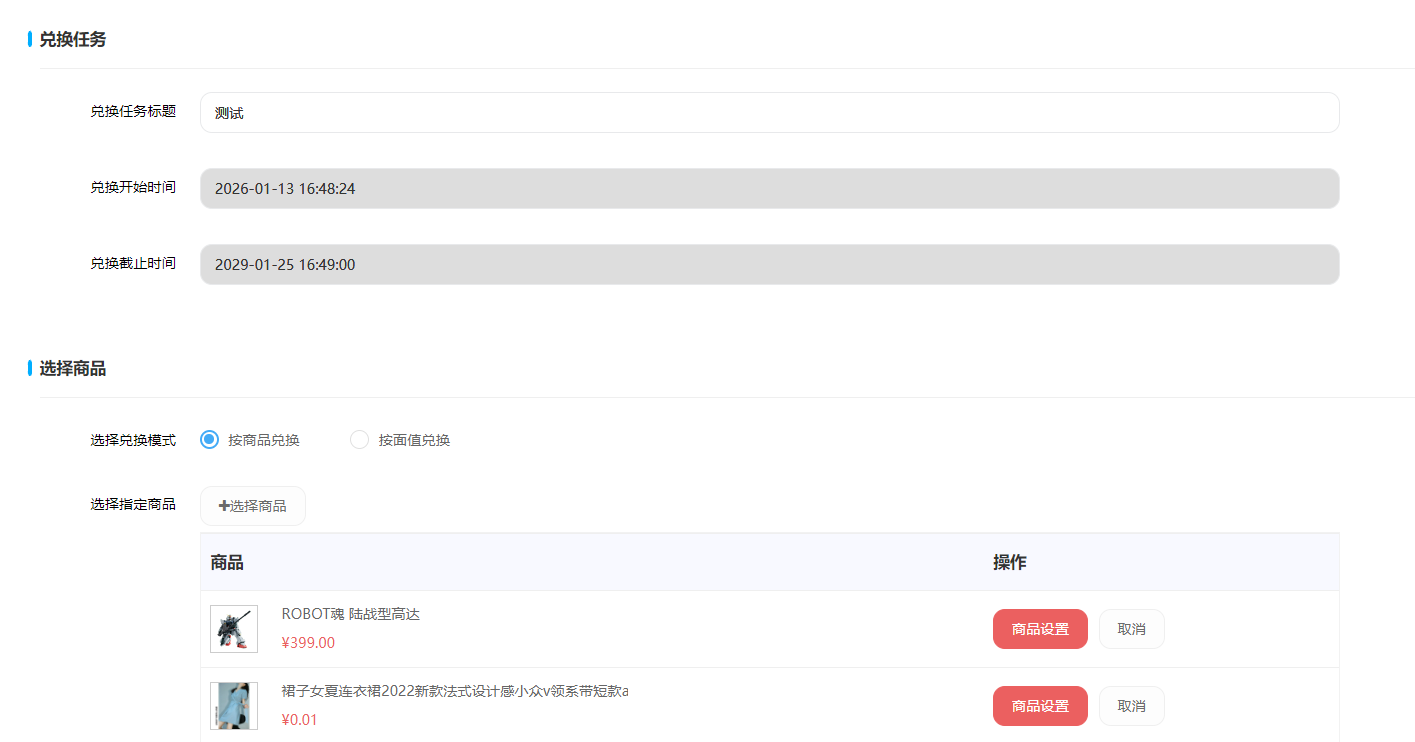Screen dimensions: 1415x742
Task: Switch exchange mode to 按面值兑换
Action: [x=359, y=439]
